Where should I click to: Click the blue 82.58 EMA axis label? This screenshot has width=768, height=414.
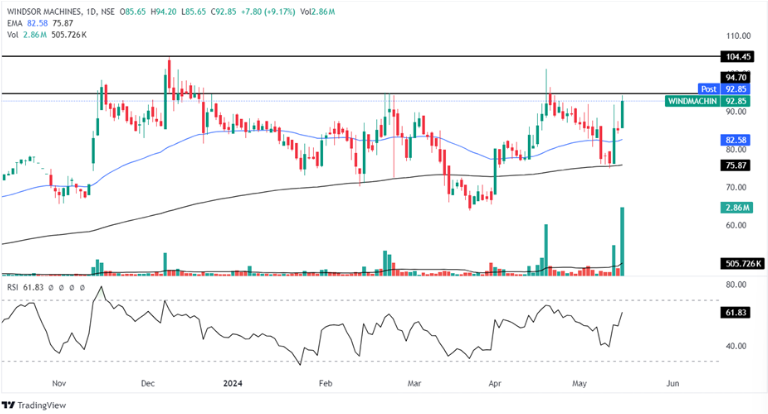pyautogui.click(x=737, y=140)
